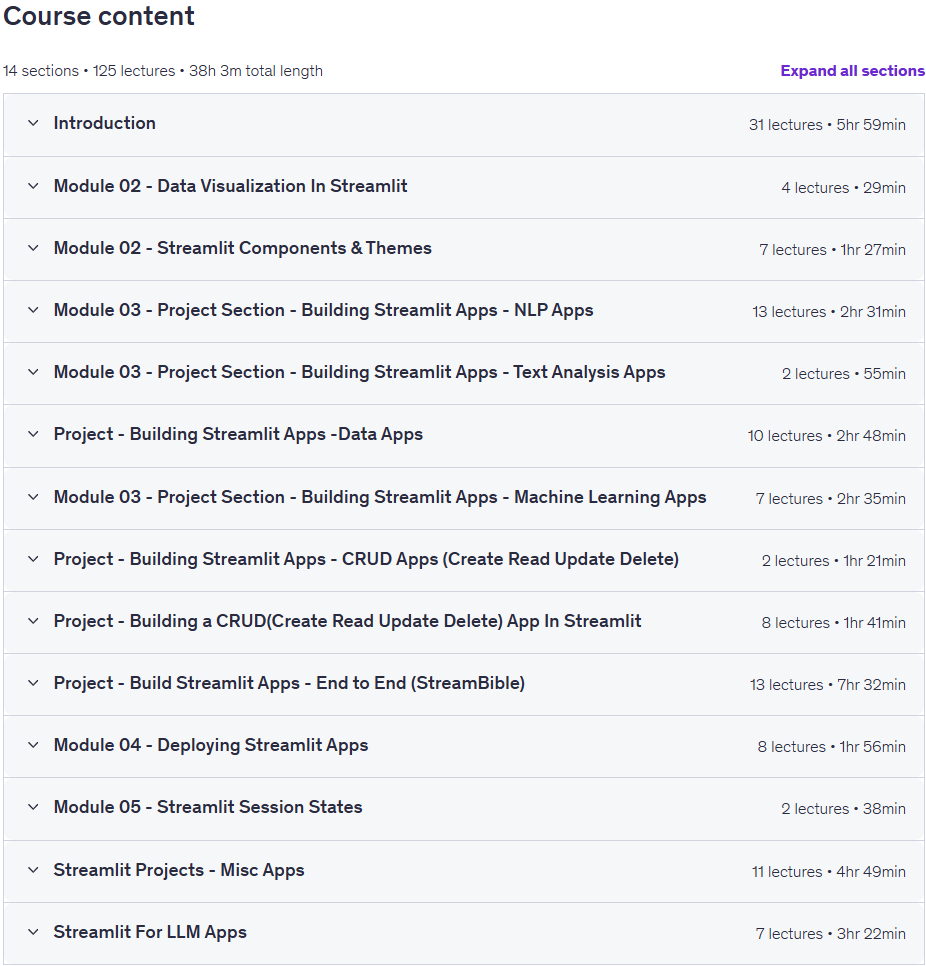926x966 pixels.
Task: Click the 31 lectures • 5hr 59min text
Action: tap(827, 125)
